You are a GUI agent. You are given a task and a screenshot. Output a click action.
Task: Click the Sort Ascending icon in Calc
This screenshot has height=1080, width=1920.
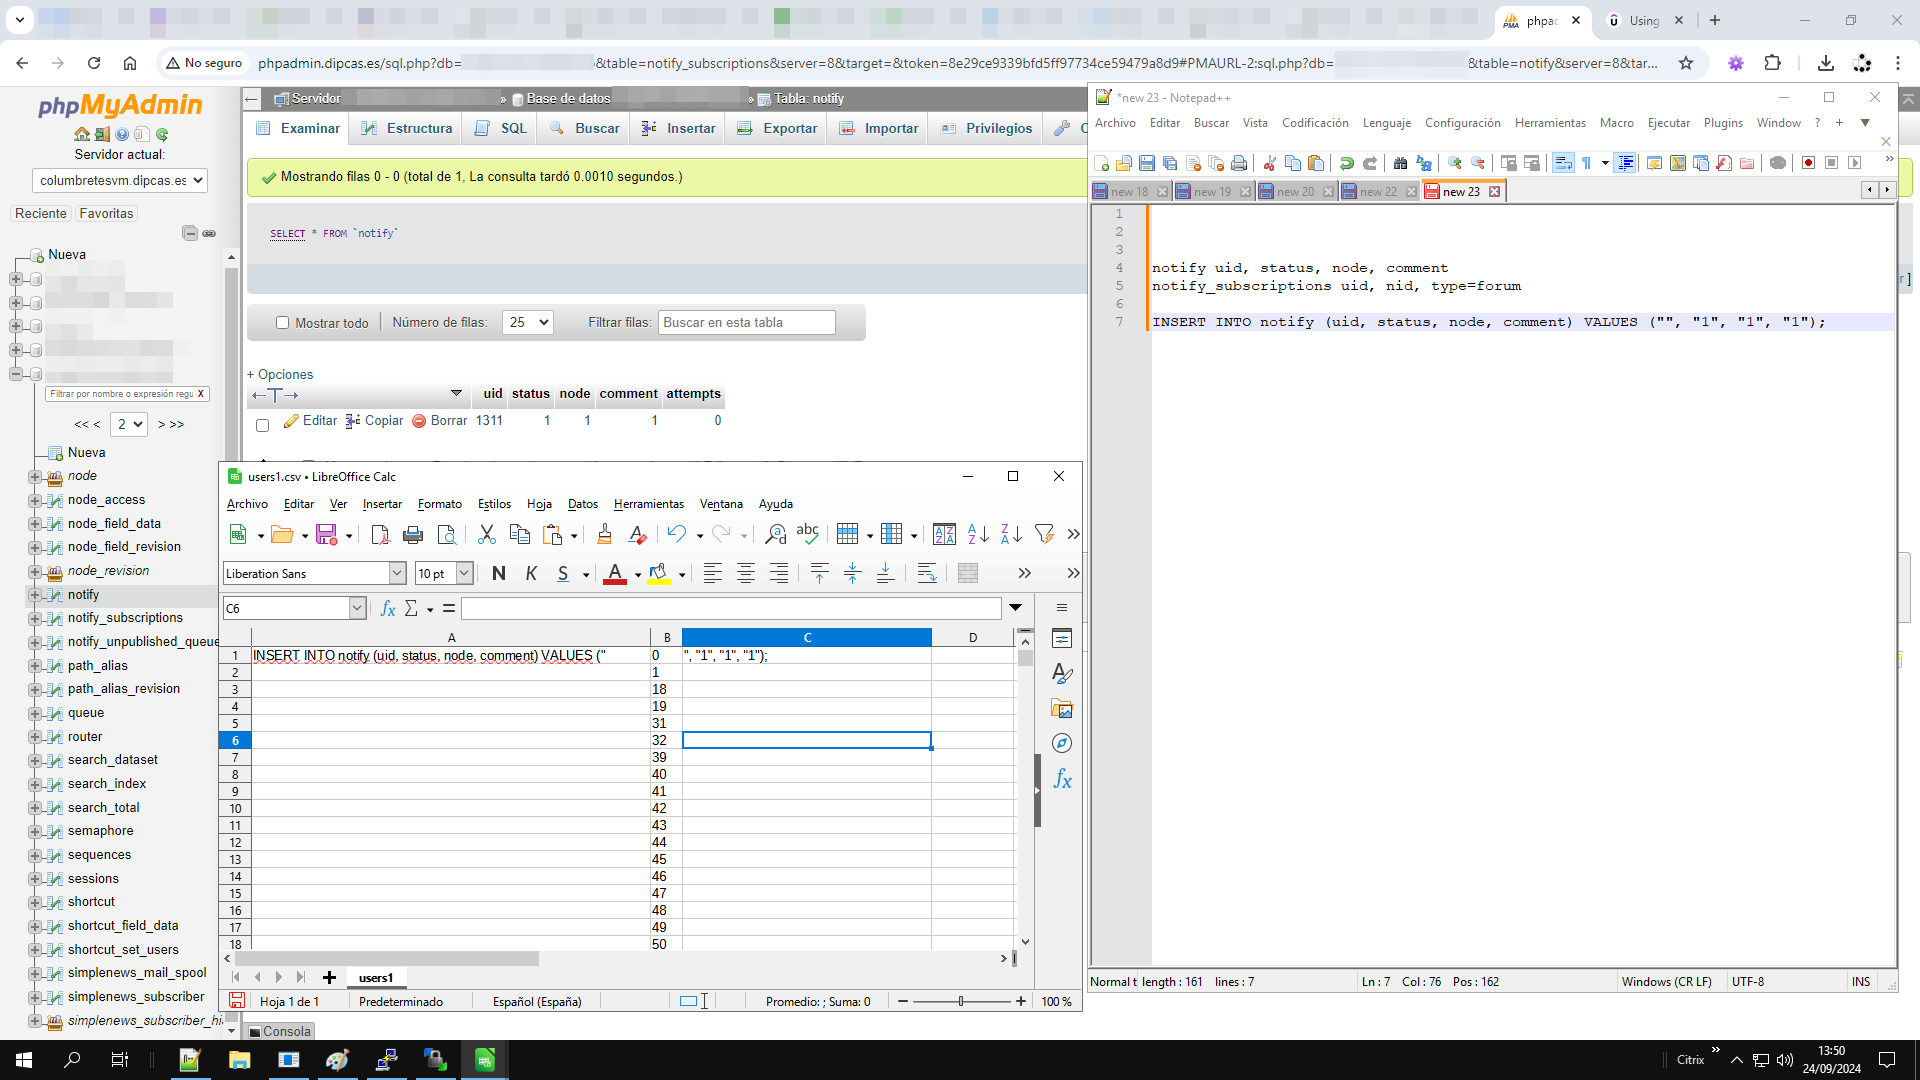[x=978, y=535]
